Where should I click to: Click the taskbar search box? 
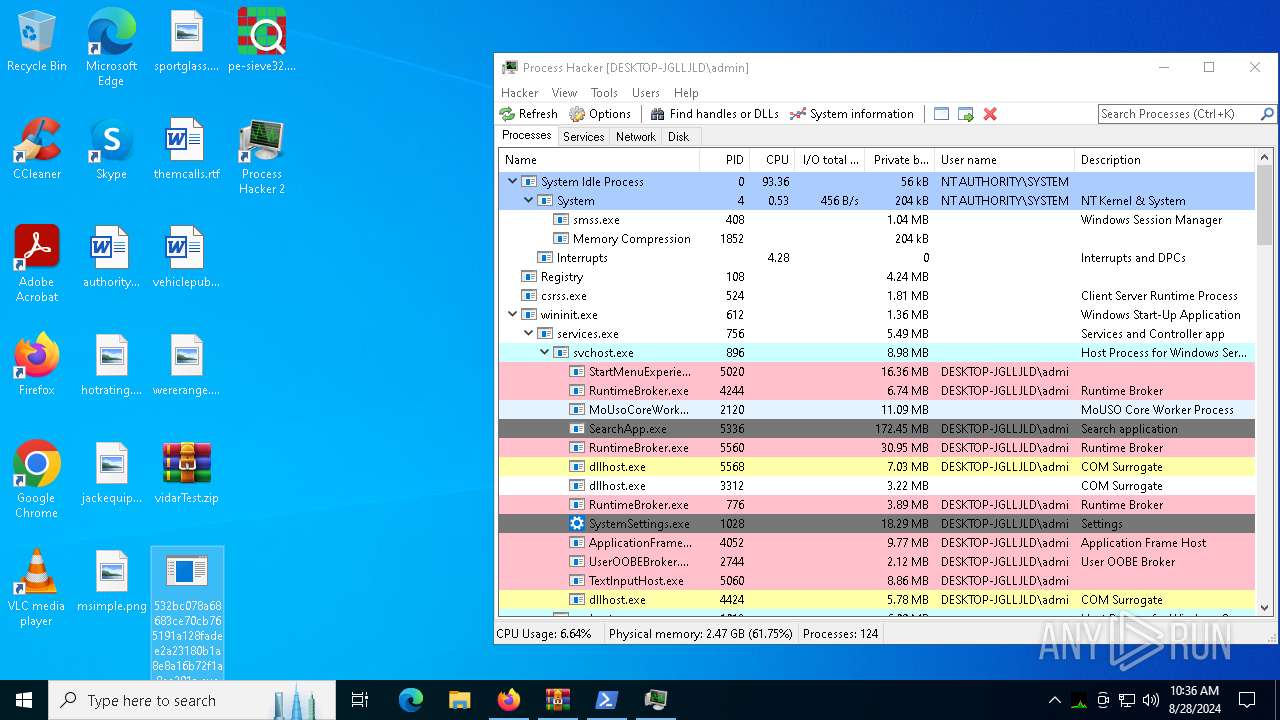click(192, 700)
